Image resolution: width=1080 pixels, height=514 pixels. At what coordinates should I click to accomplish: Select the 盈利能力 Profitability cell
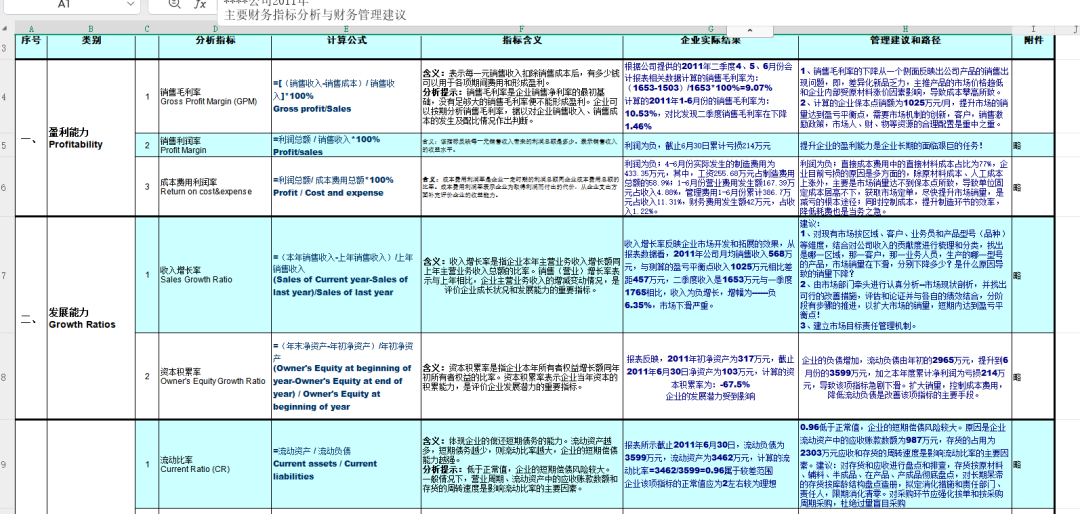[91, 138]
